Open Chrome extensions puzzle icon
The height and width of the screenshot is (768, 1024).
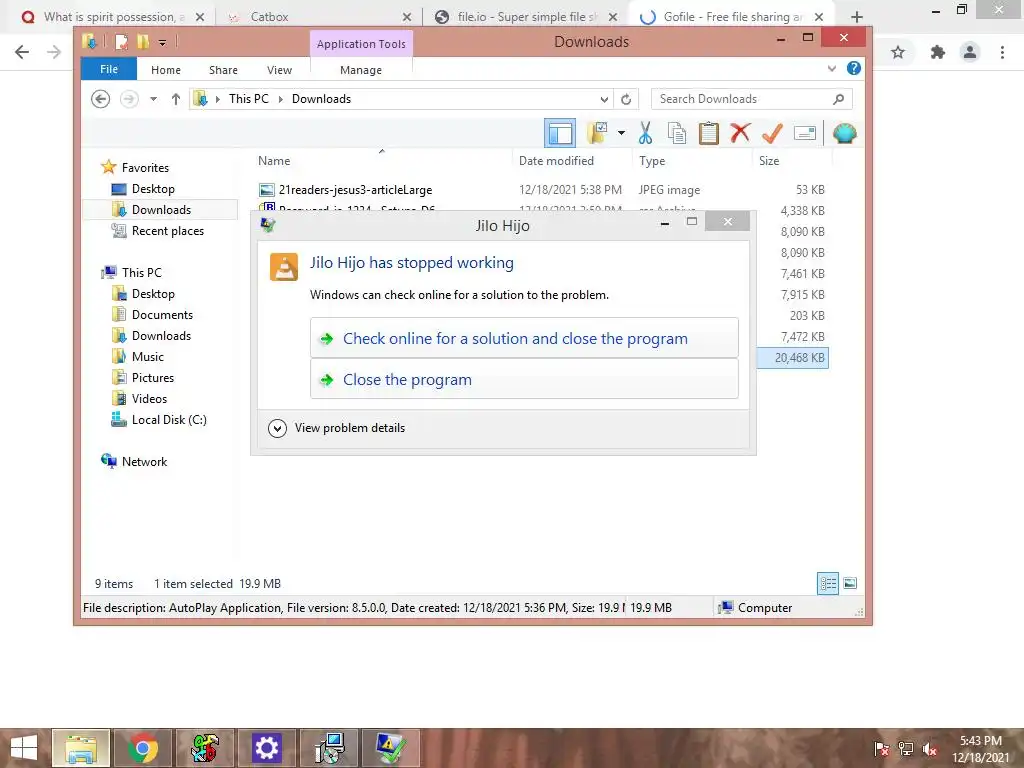[x=938, y=52]
